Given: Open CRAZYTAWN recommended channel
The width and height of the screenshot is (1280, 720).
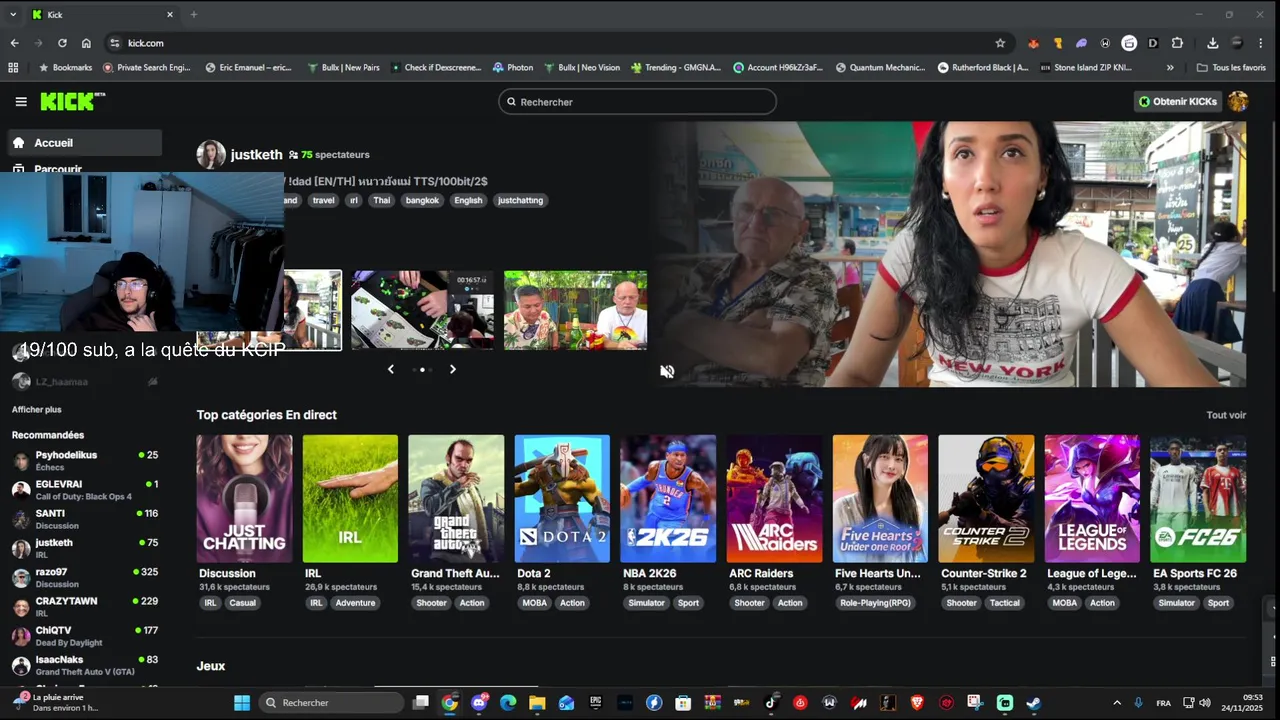Looking at the screenshot, I should tap(84, 607).
